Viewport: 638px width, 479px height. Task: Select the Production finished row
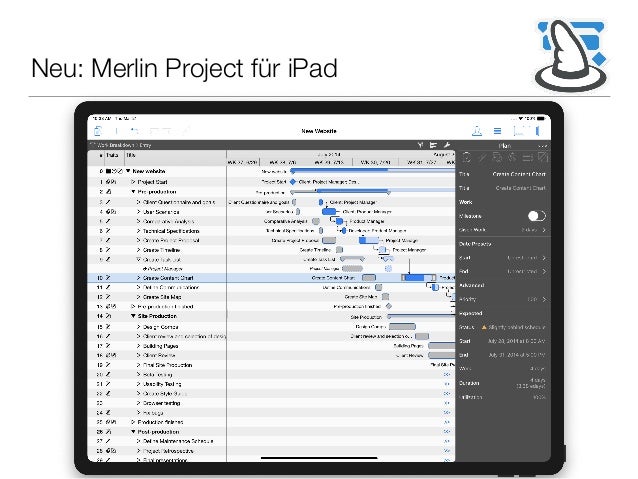[157, 422]
